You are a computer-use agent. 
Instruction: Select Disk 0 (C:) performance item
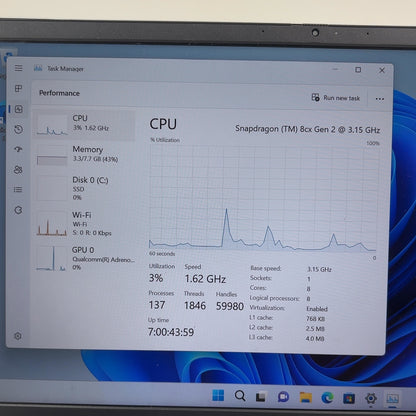click(x=84, y=188)
